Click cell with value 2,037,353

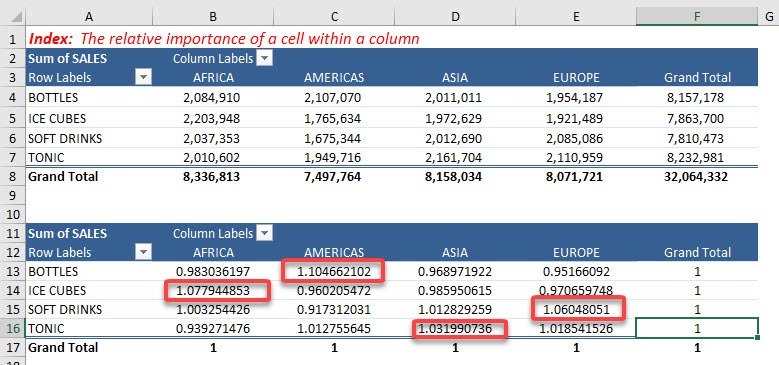[211, 139]
